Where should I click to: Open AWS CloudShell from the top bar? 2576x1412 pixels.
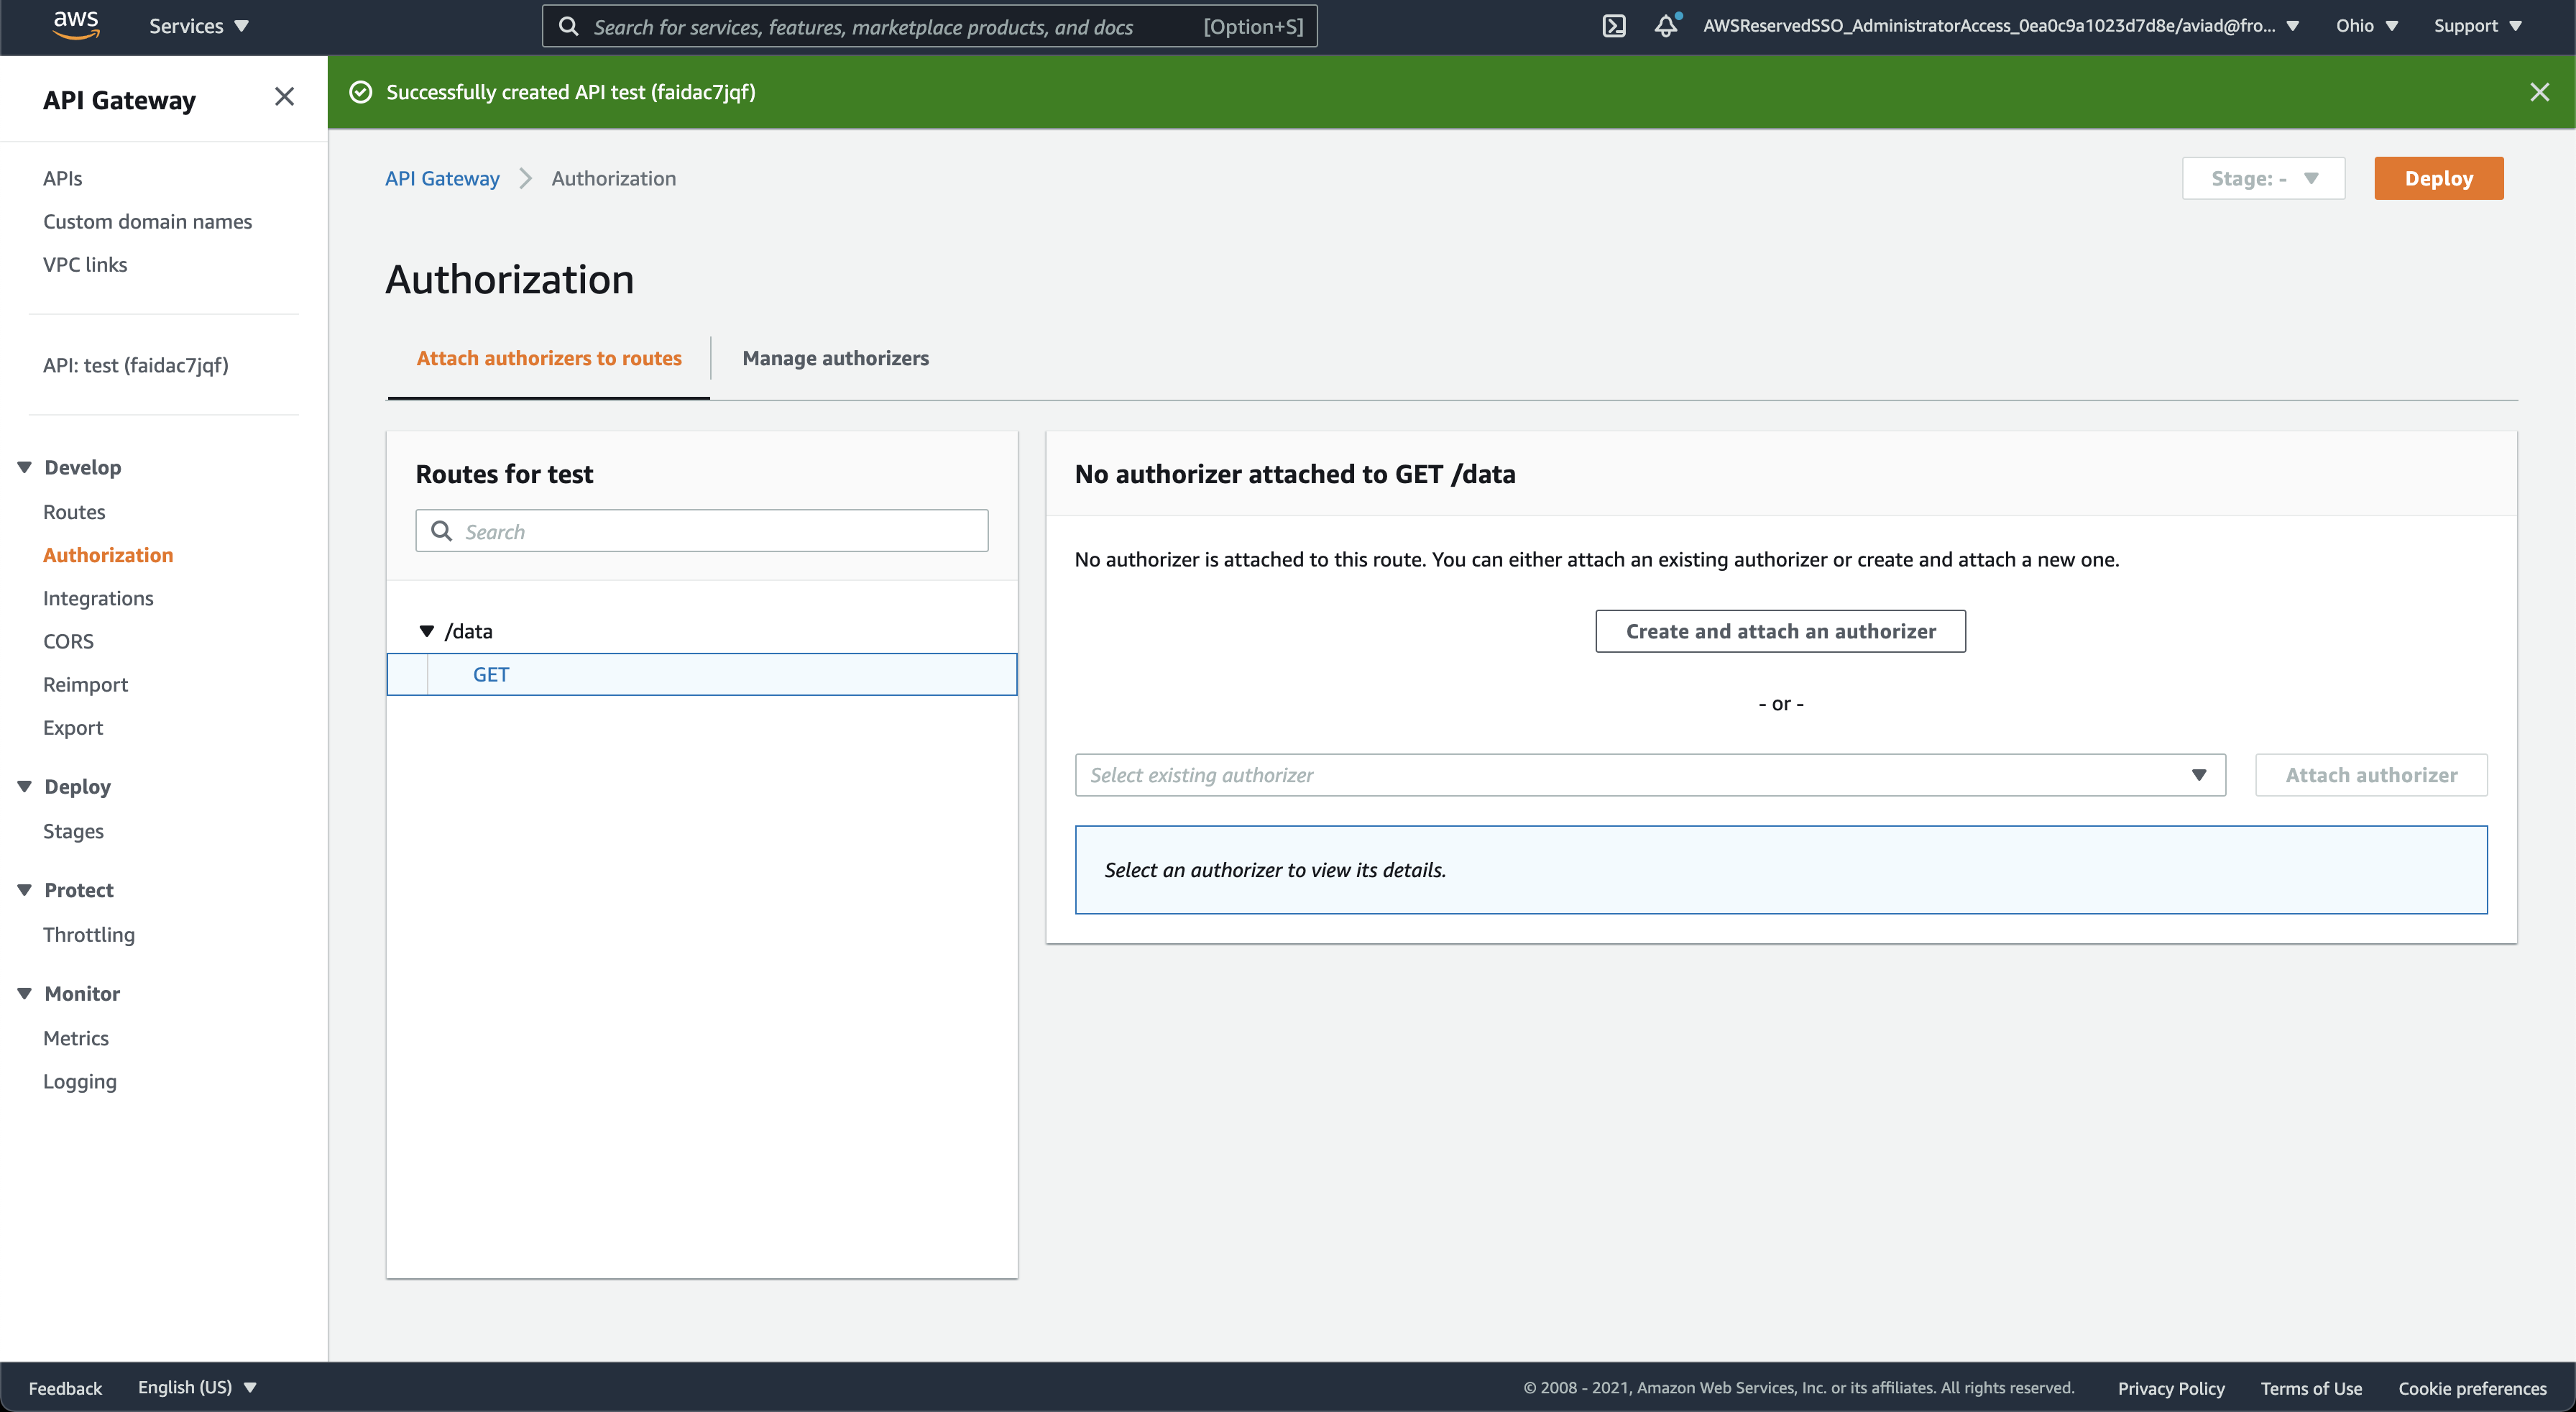(1614, 26)
